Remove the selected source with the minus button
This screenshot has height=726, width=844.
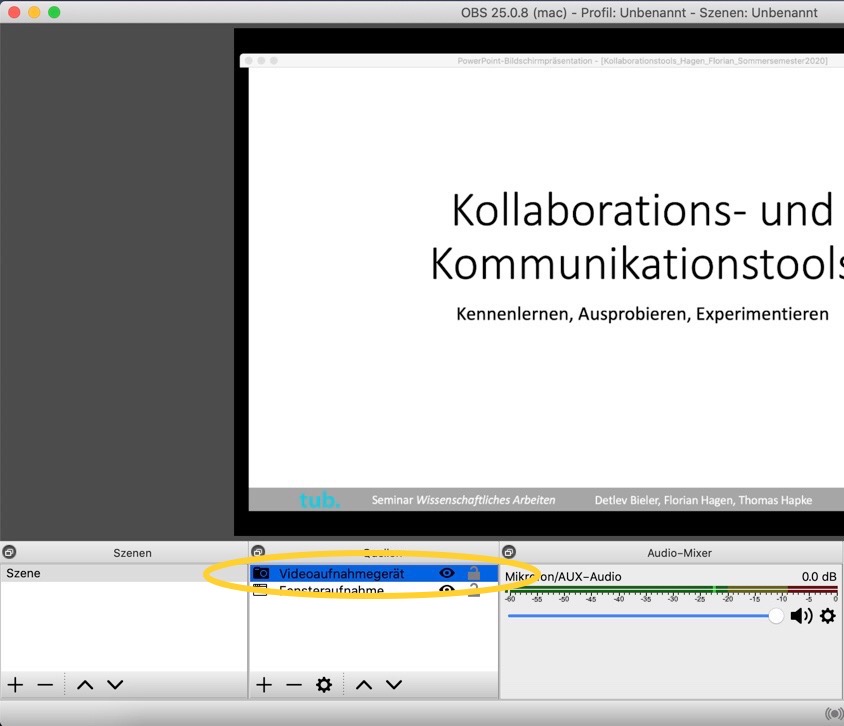pos(293,685)
